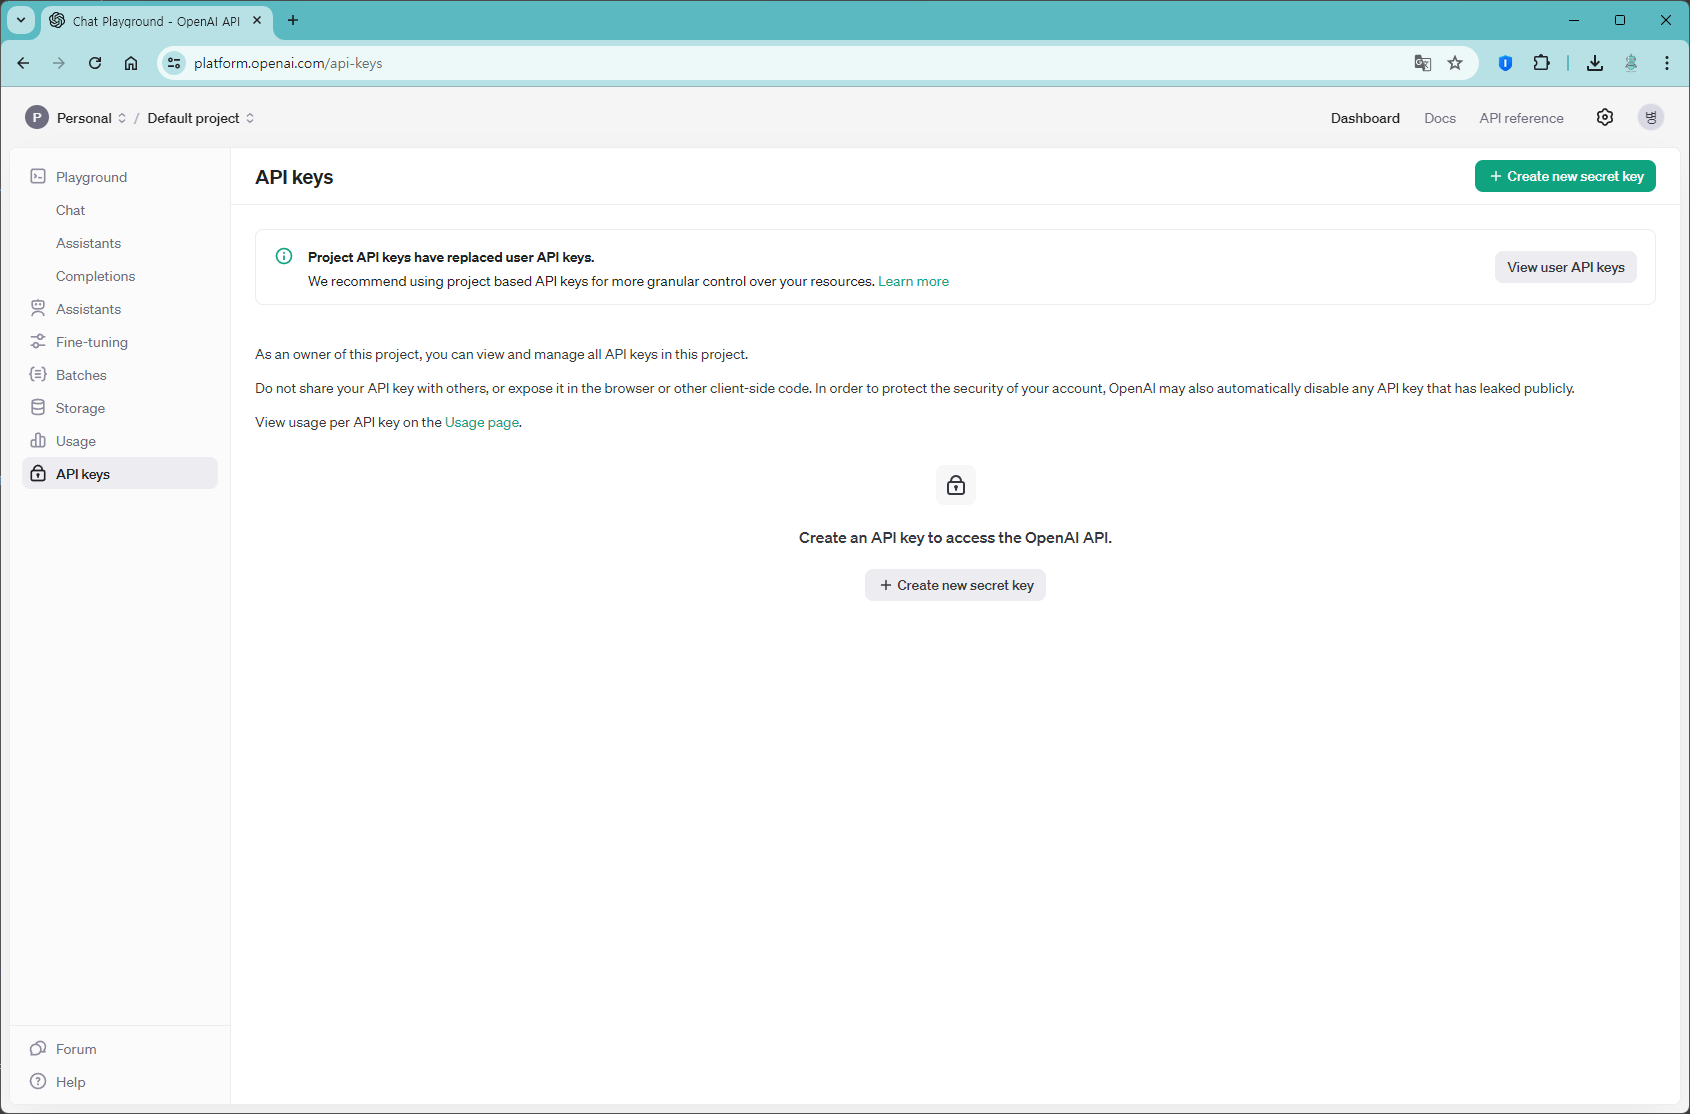The height and width of the screenshot is (1114, 1690).
Task: Open the Bitwarden shield extension
Action: (1505, 63)
